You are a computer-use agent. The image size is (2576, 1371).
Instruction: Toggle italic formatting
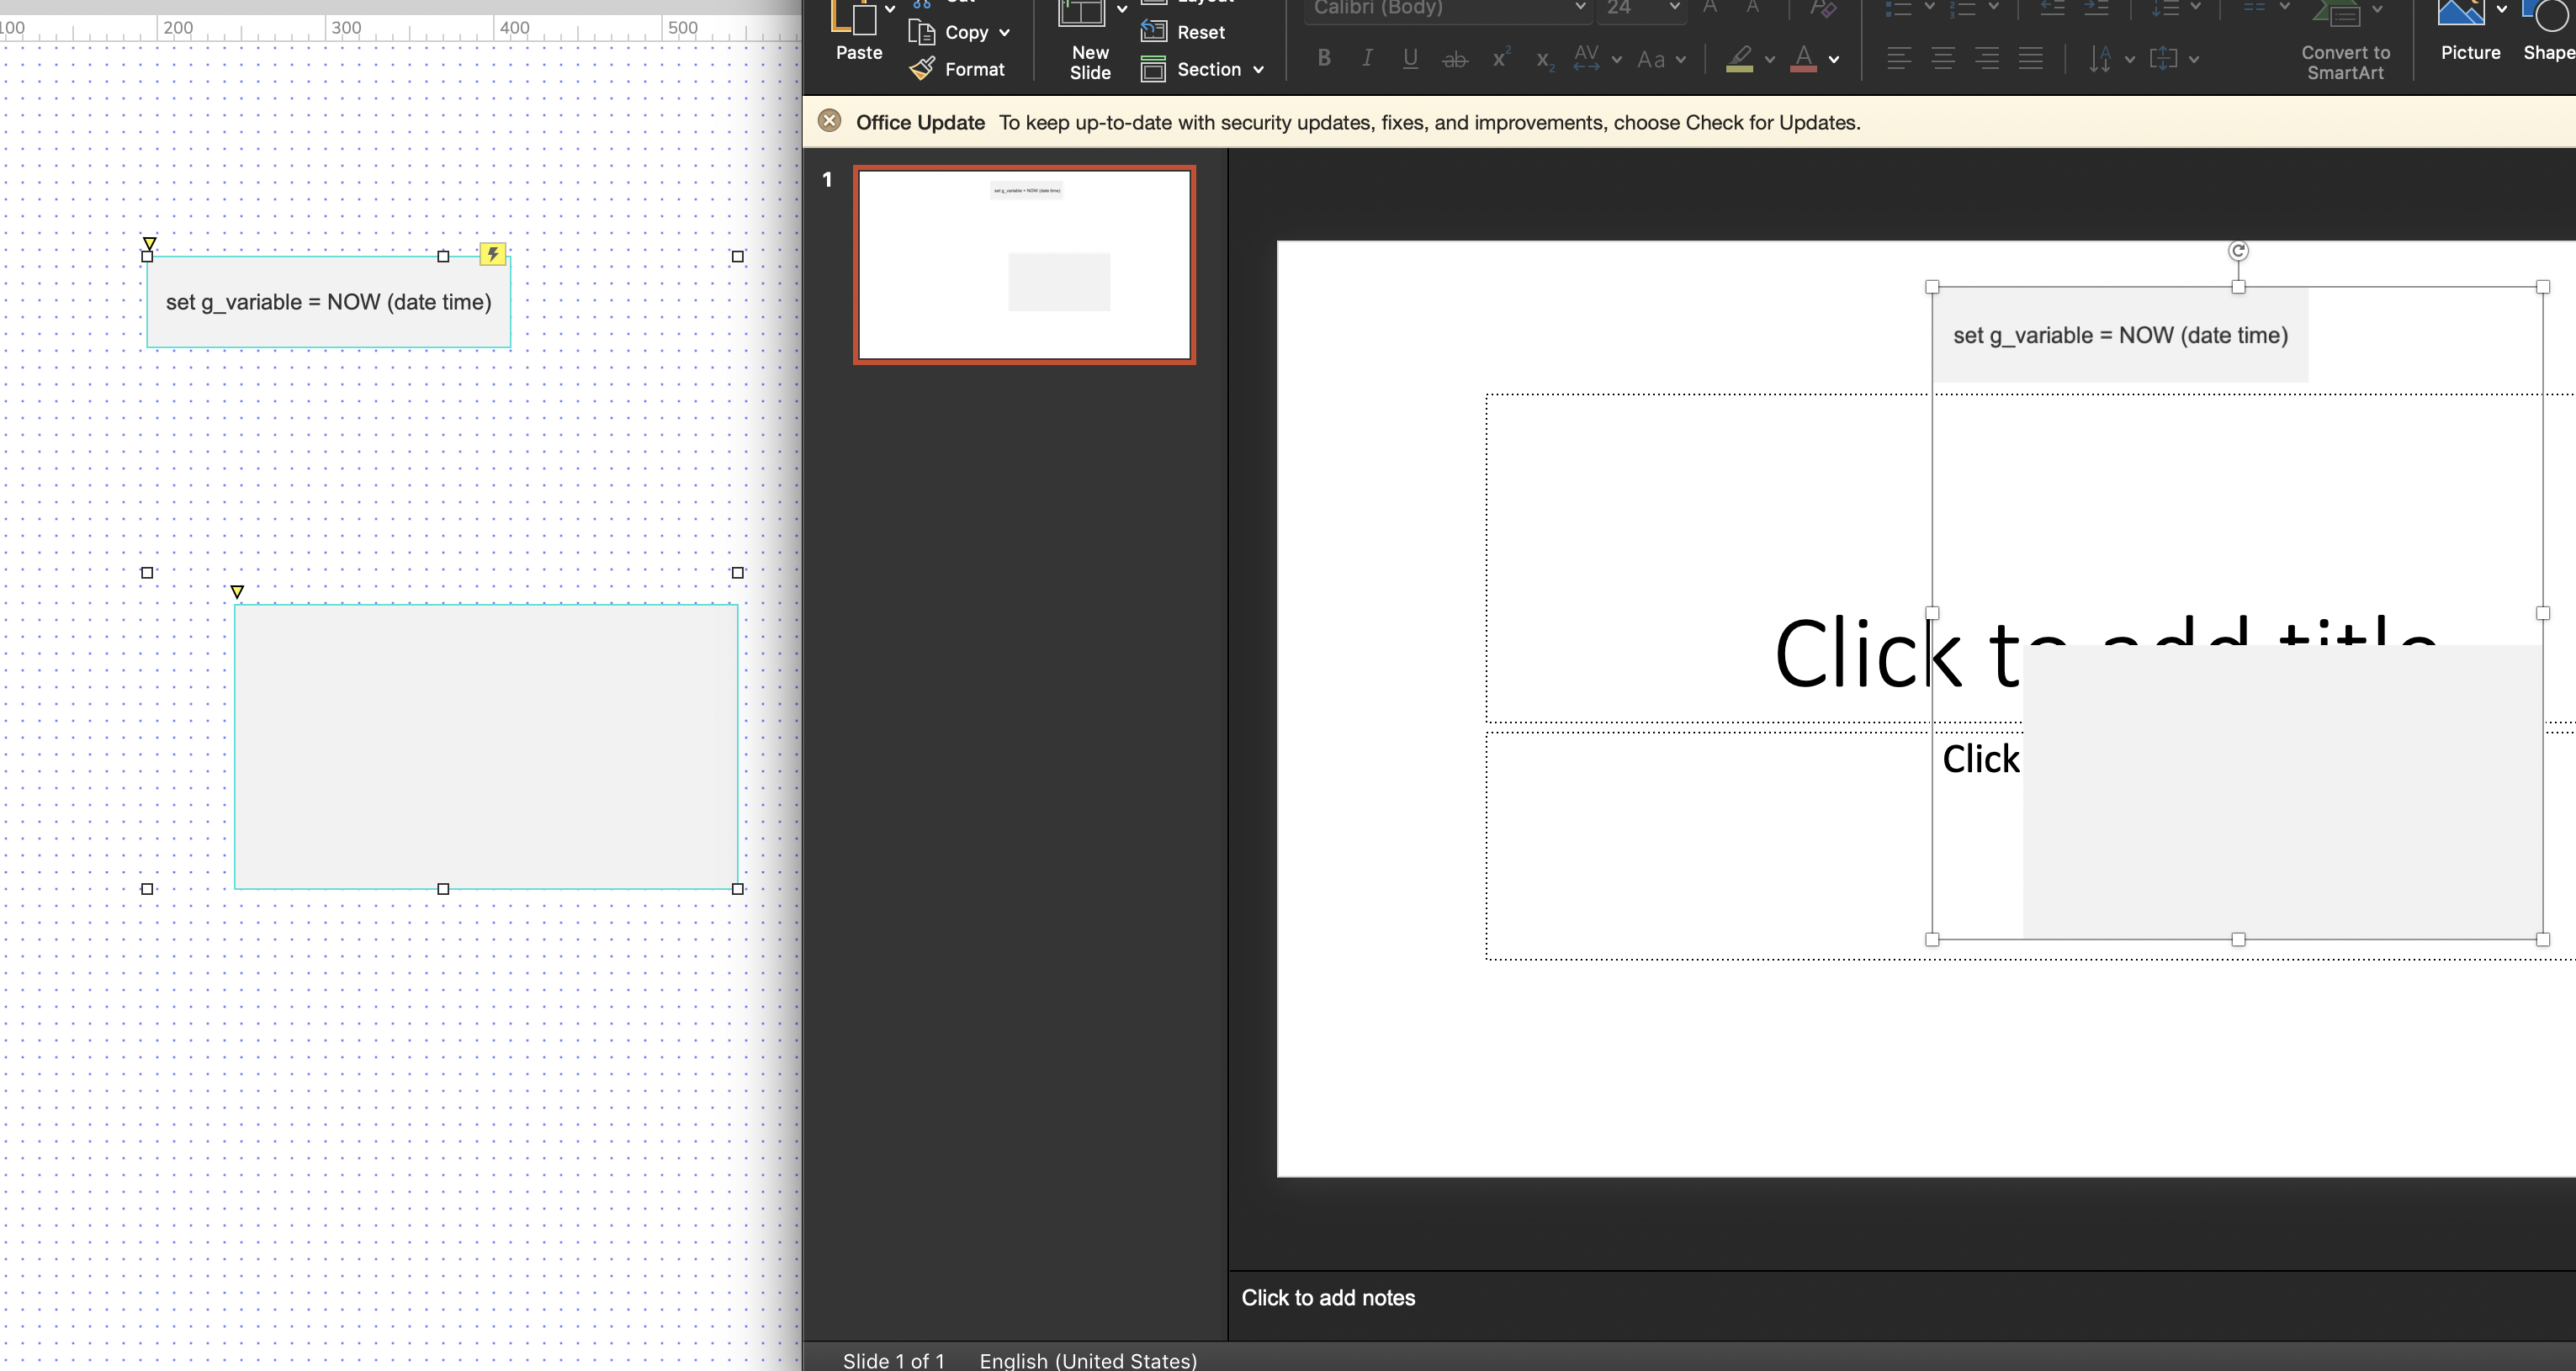click(x=1367, y=59)
